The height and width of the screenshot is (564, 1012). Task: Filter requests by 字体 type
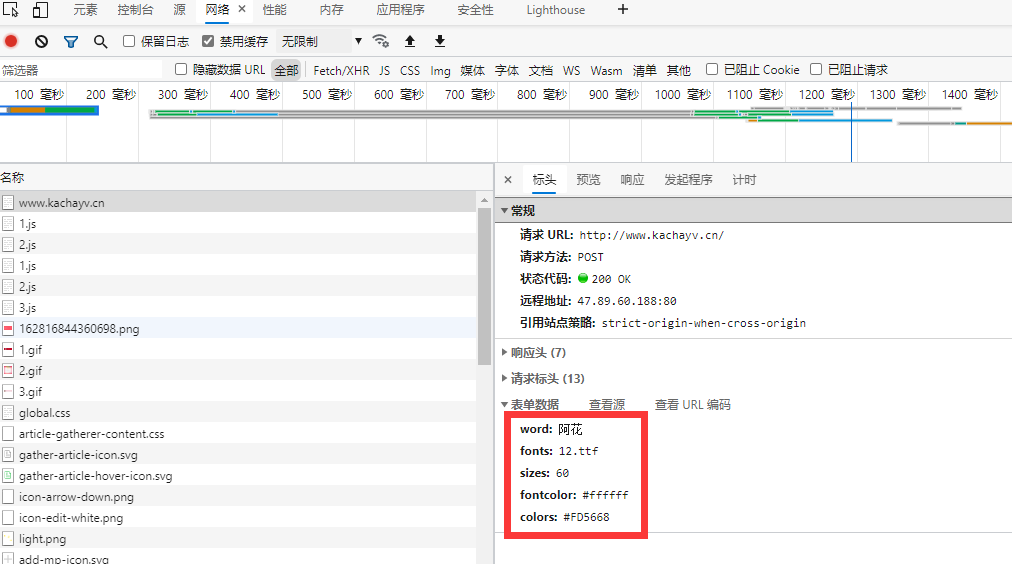pyautogui.click(x=507, y=70)
